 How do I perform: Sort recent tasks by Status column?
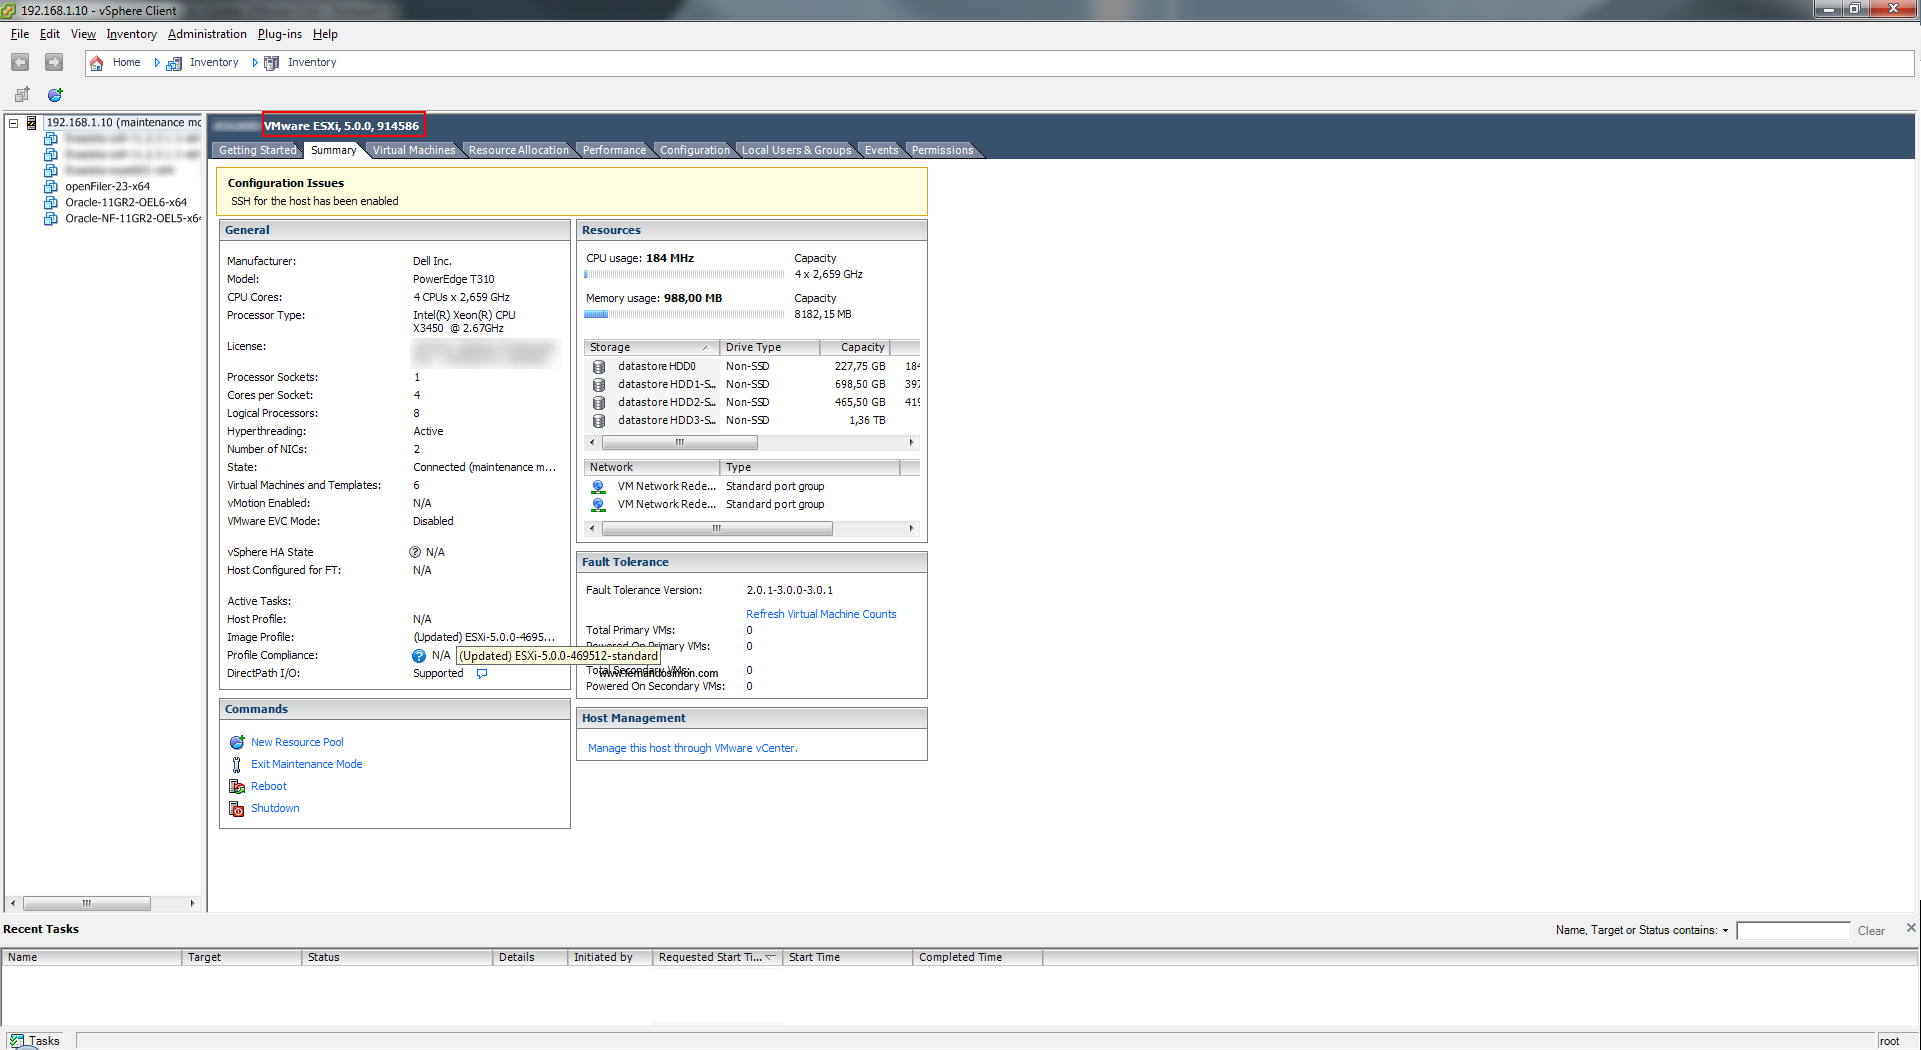click(397, 958)
